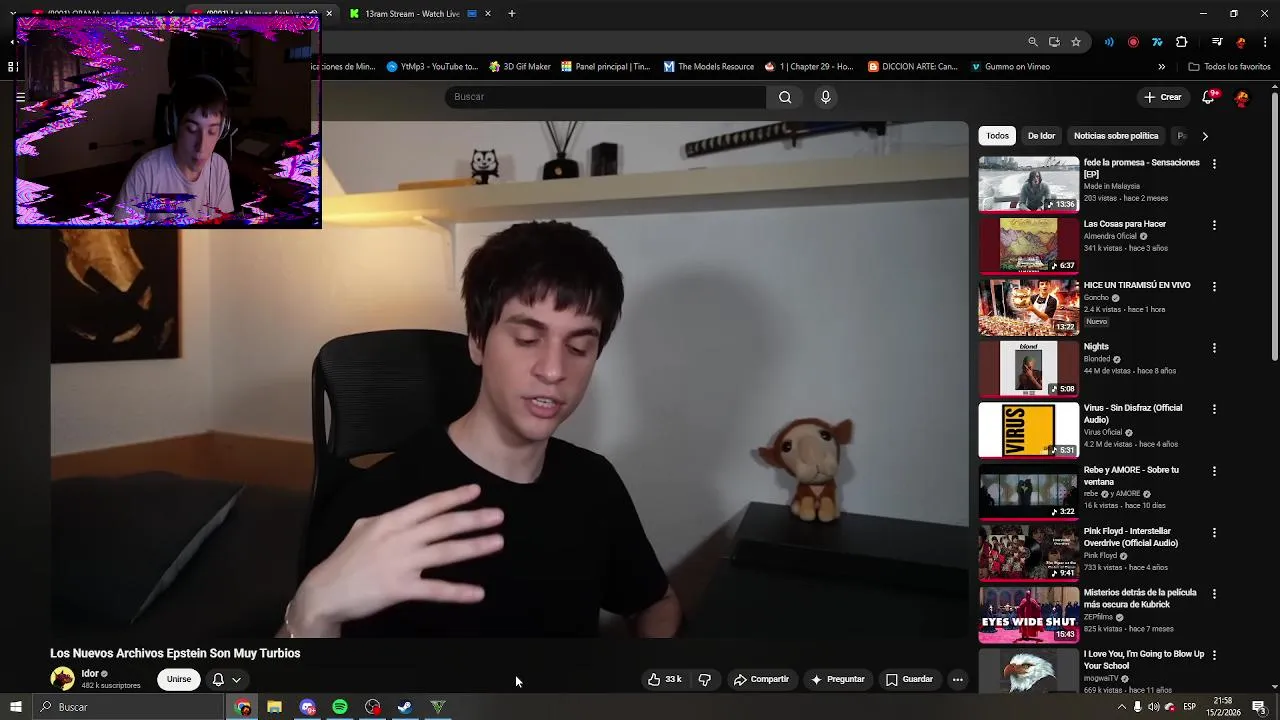Show hidden bookmarks with the double chevron
Screen dimensions: 1280x720
point(1161,67)
